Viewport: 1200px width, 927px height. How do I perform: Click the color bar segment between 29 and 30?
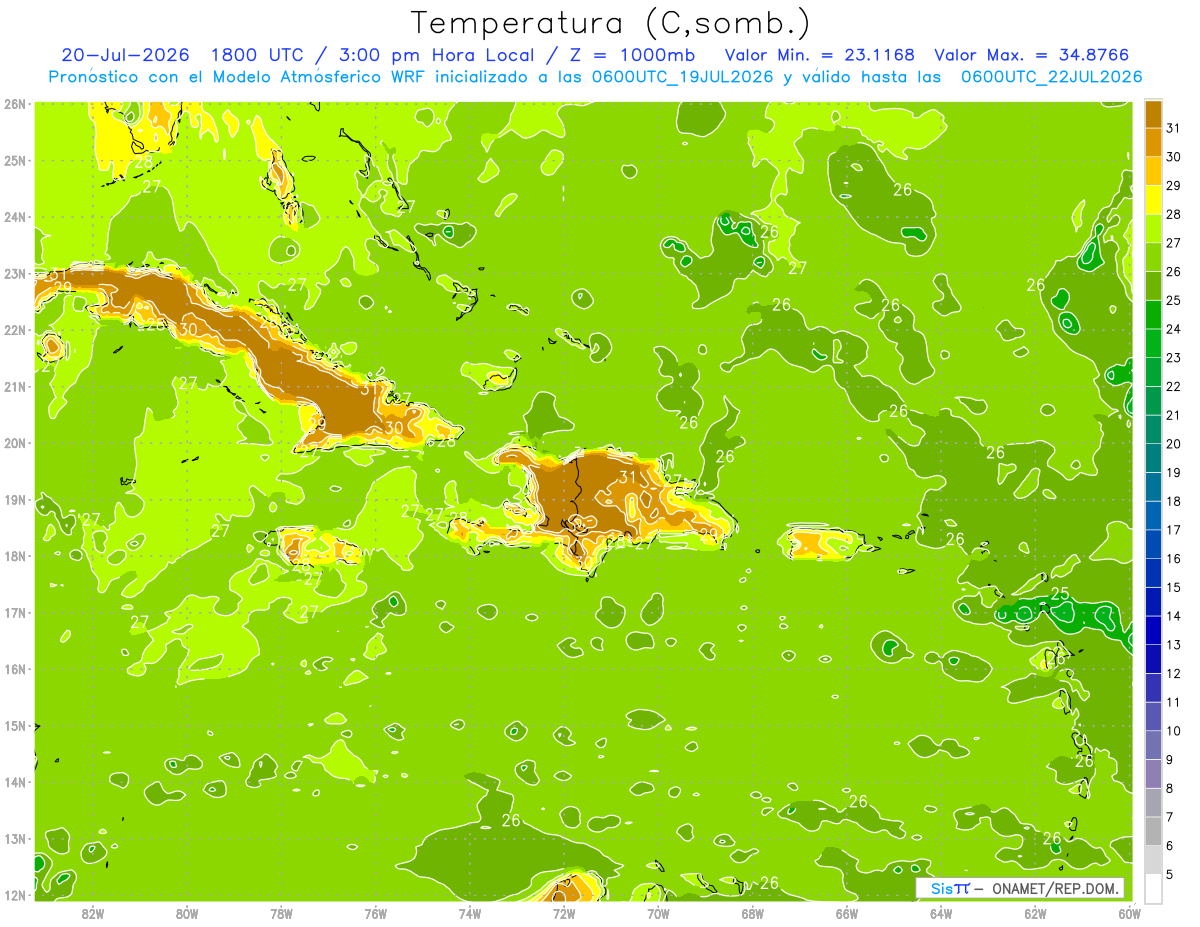[x=1153, y=171]
